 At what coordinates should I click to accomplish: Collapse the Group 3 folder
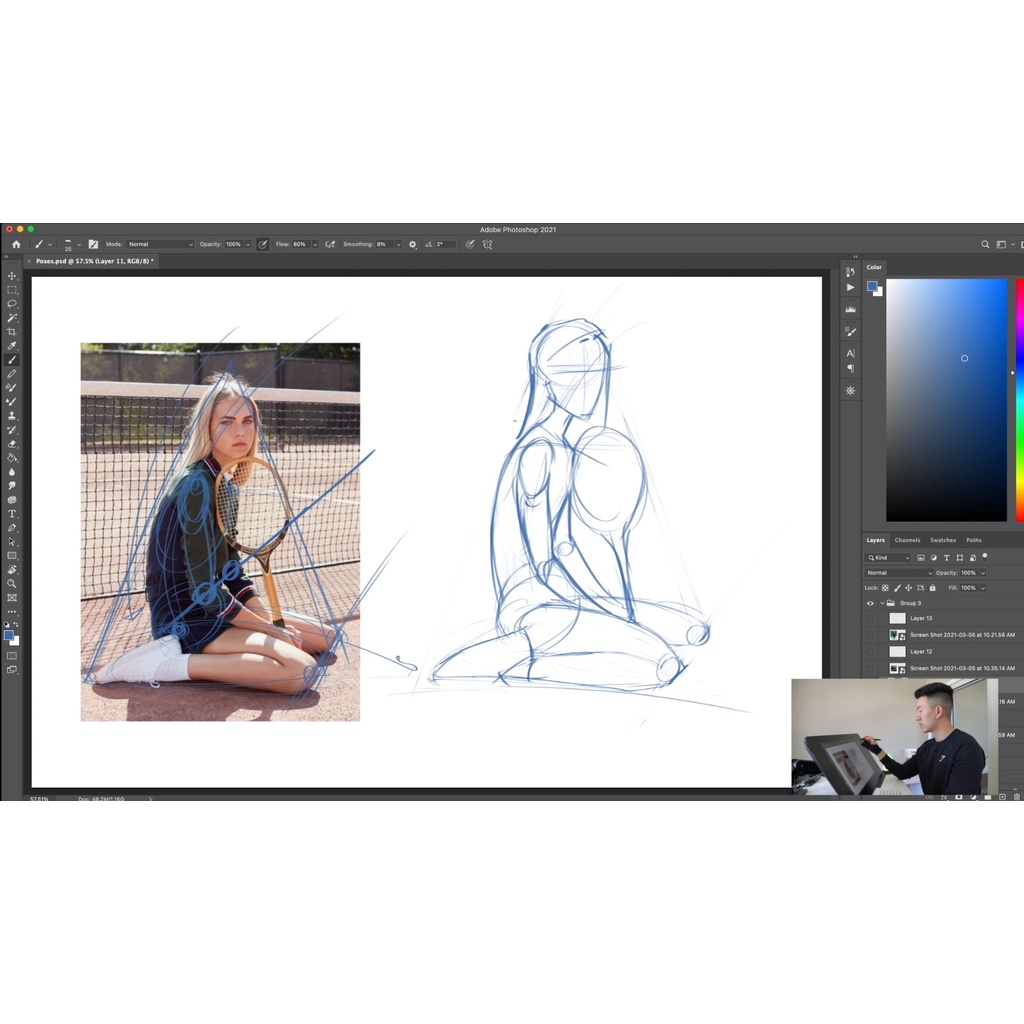point(881,603)
